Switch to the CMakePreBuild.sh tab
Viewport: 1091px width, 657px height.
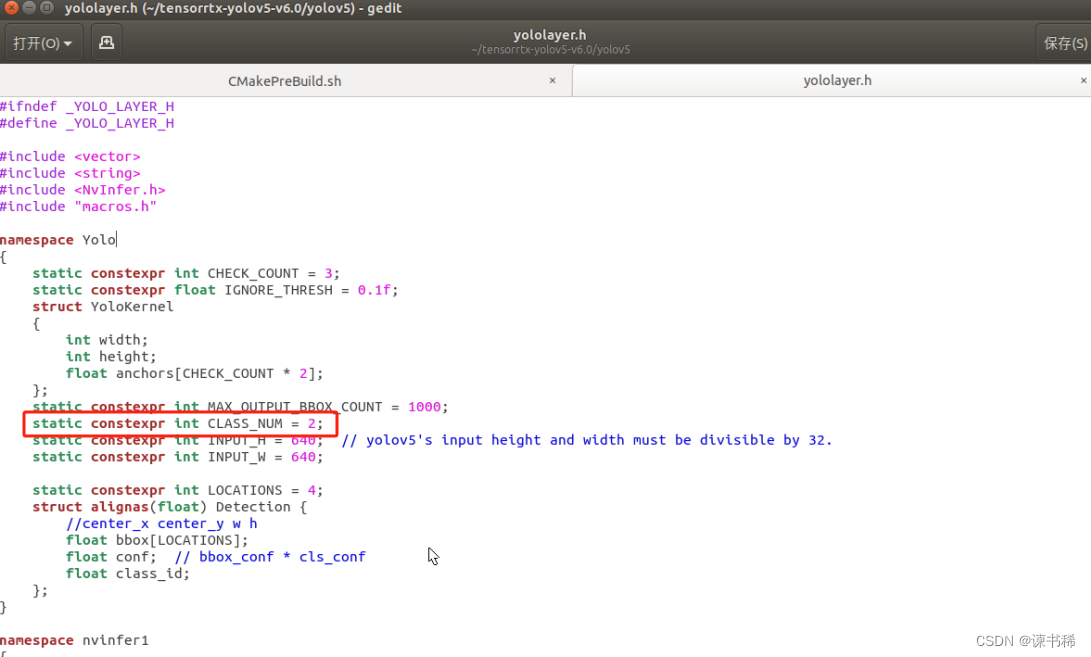coord(285,80)
